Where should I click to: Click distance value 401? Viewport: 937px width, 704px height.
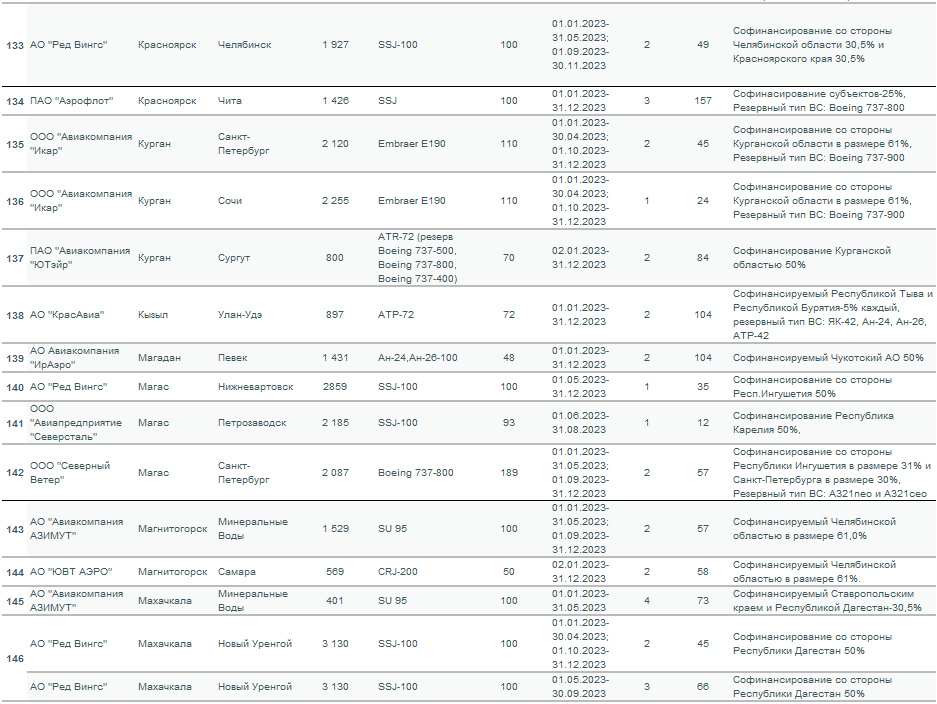coord(335,601)
